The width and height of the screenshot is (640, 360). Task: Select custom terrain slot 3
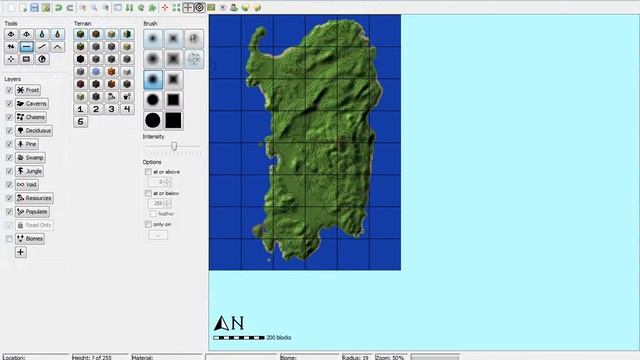111,109
